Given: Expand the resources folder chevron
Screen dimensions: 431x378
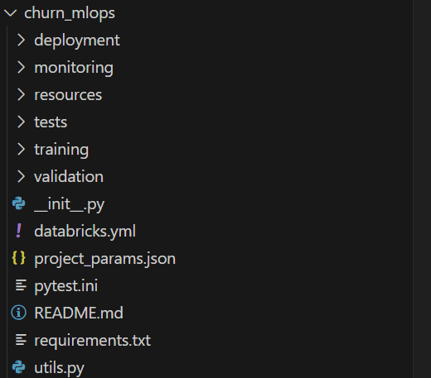Looking at the screenshot, I should [21, 95].
